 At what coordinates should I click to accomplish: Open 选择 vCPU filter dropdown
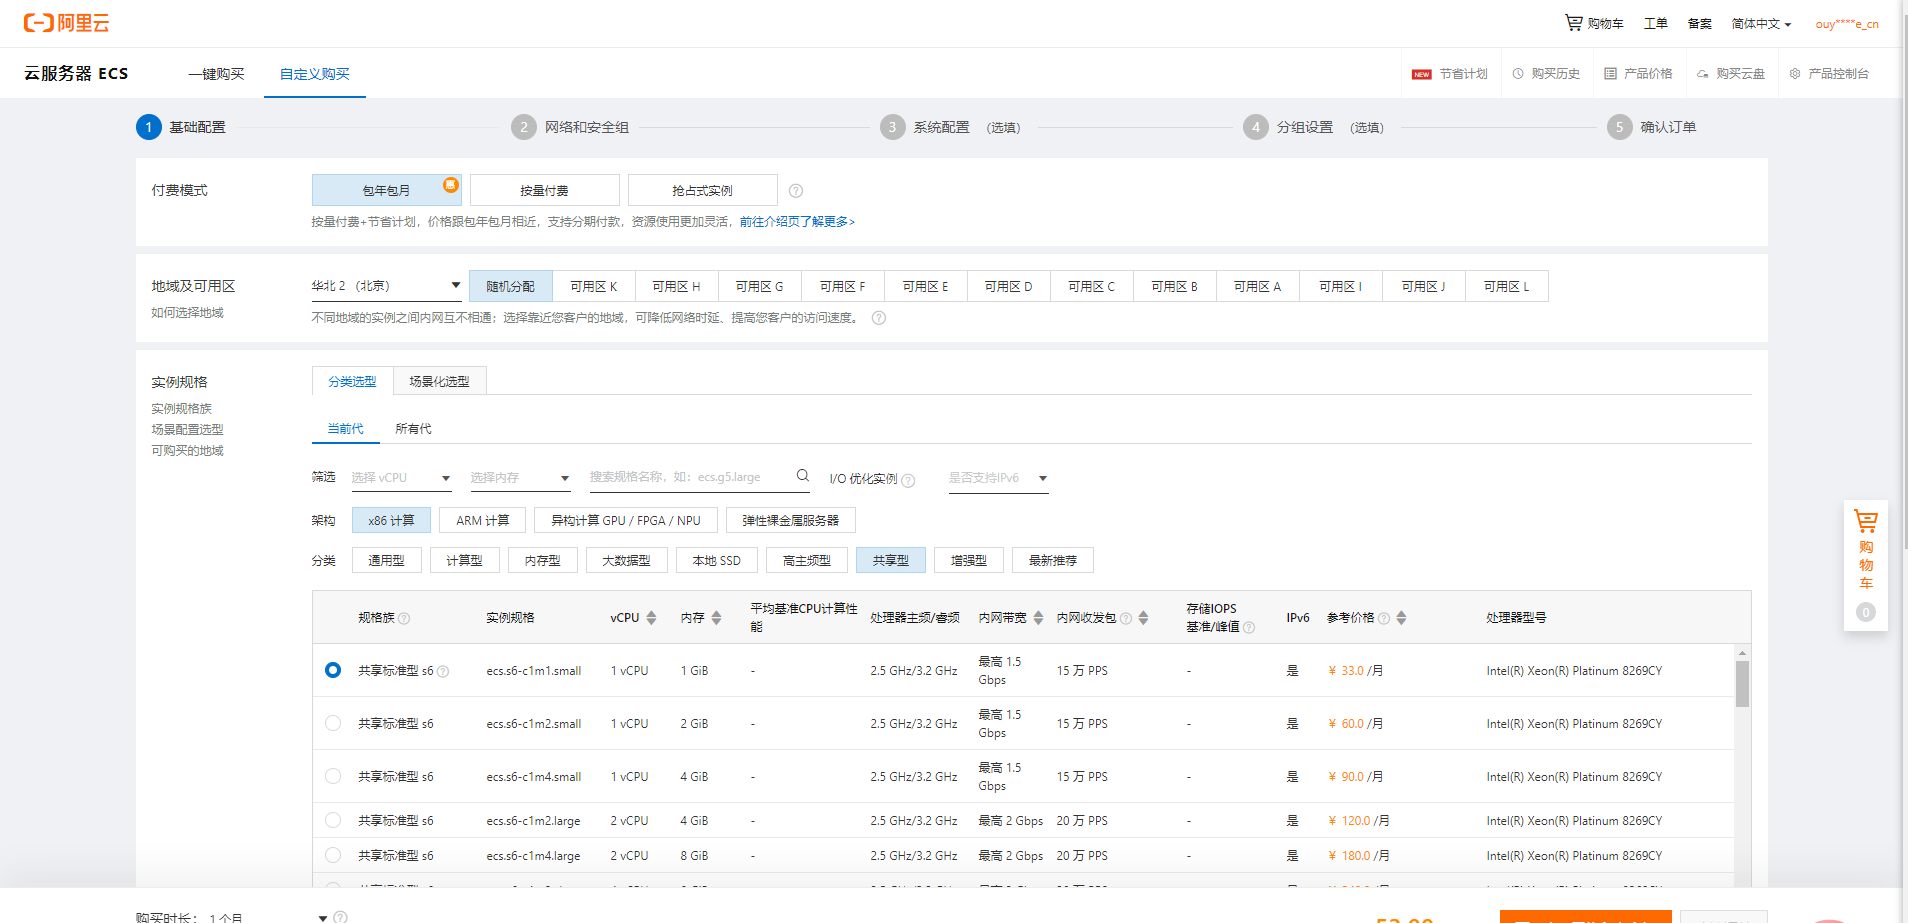coord(401,478)
